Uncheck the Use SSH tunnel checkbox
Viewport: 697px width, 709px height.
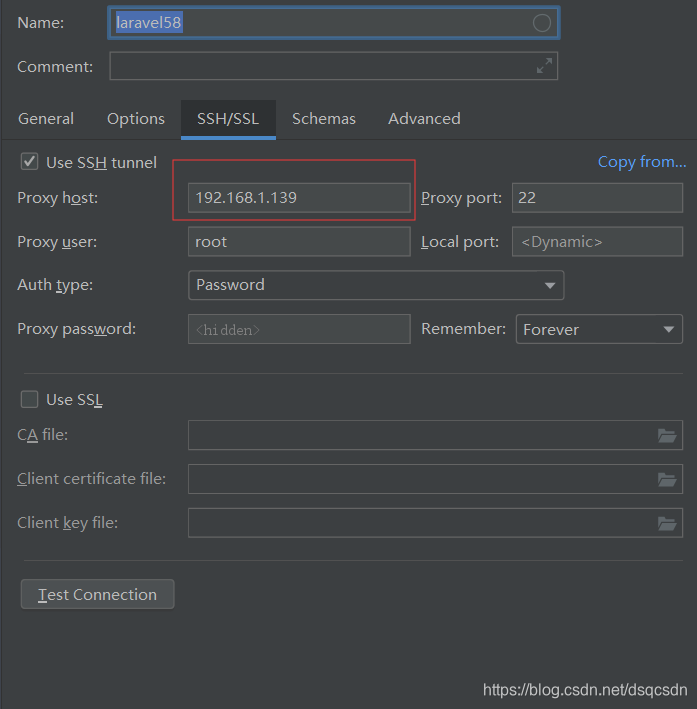(x=29, y=162)
